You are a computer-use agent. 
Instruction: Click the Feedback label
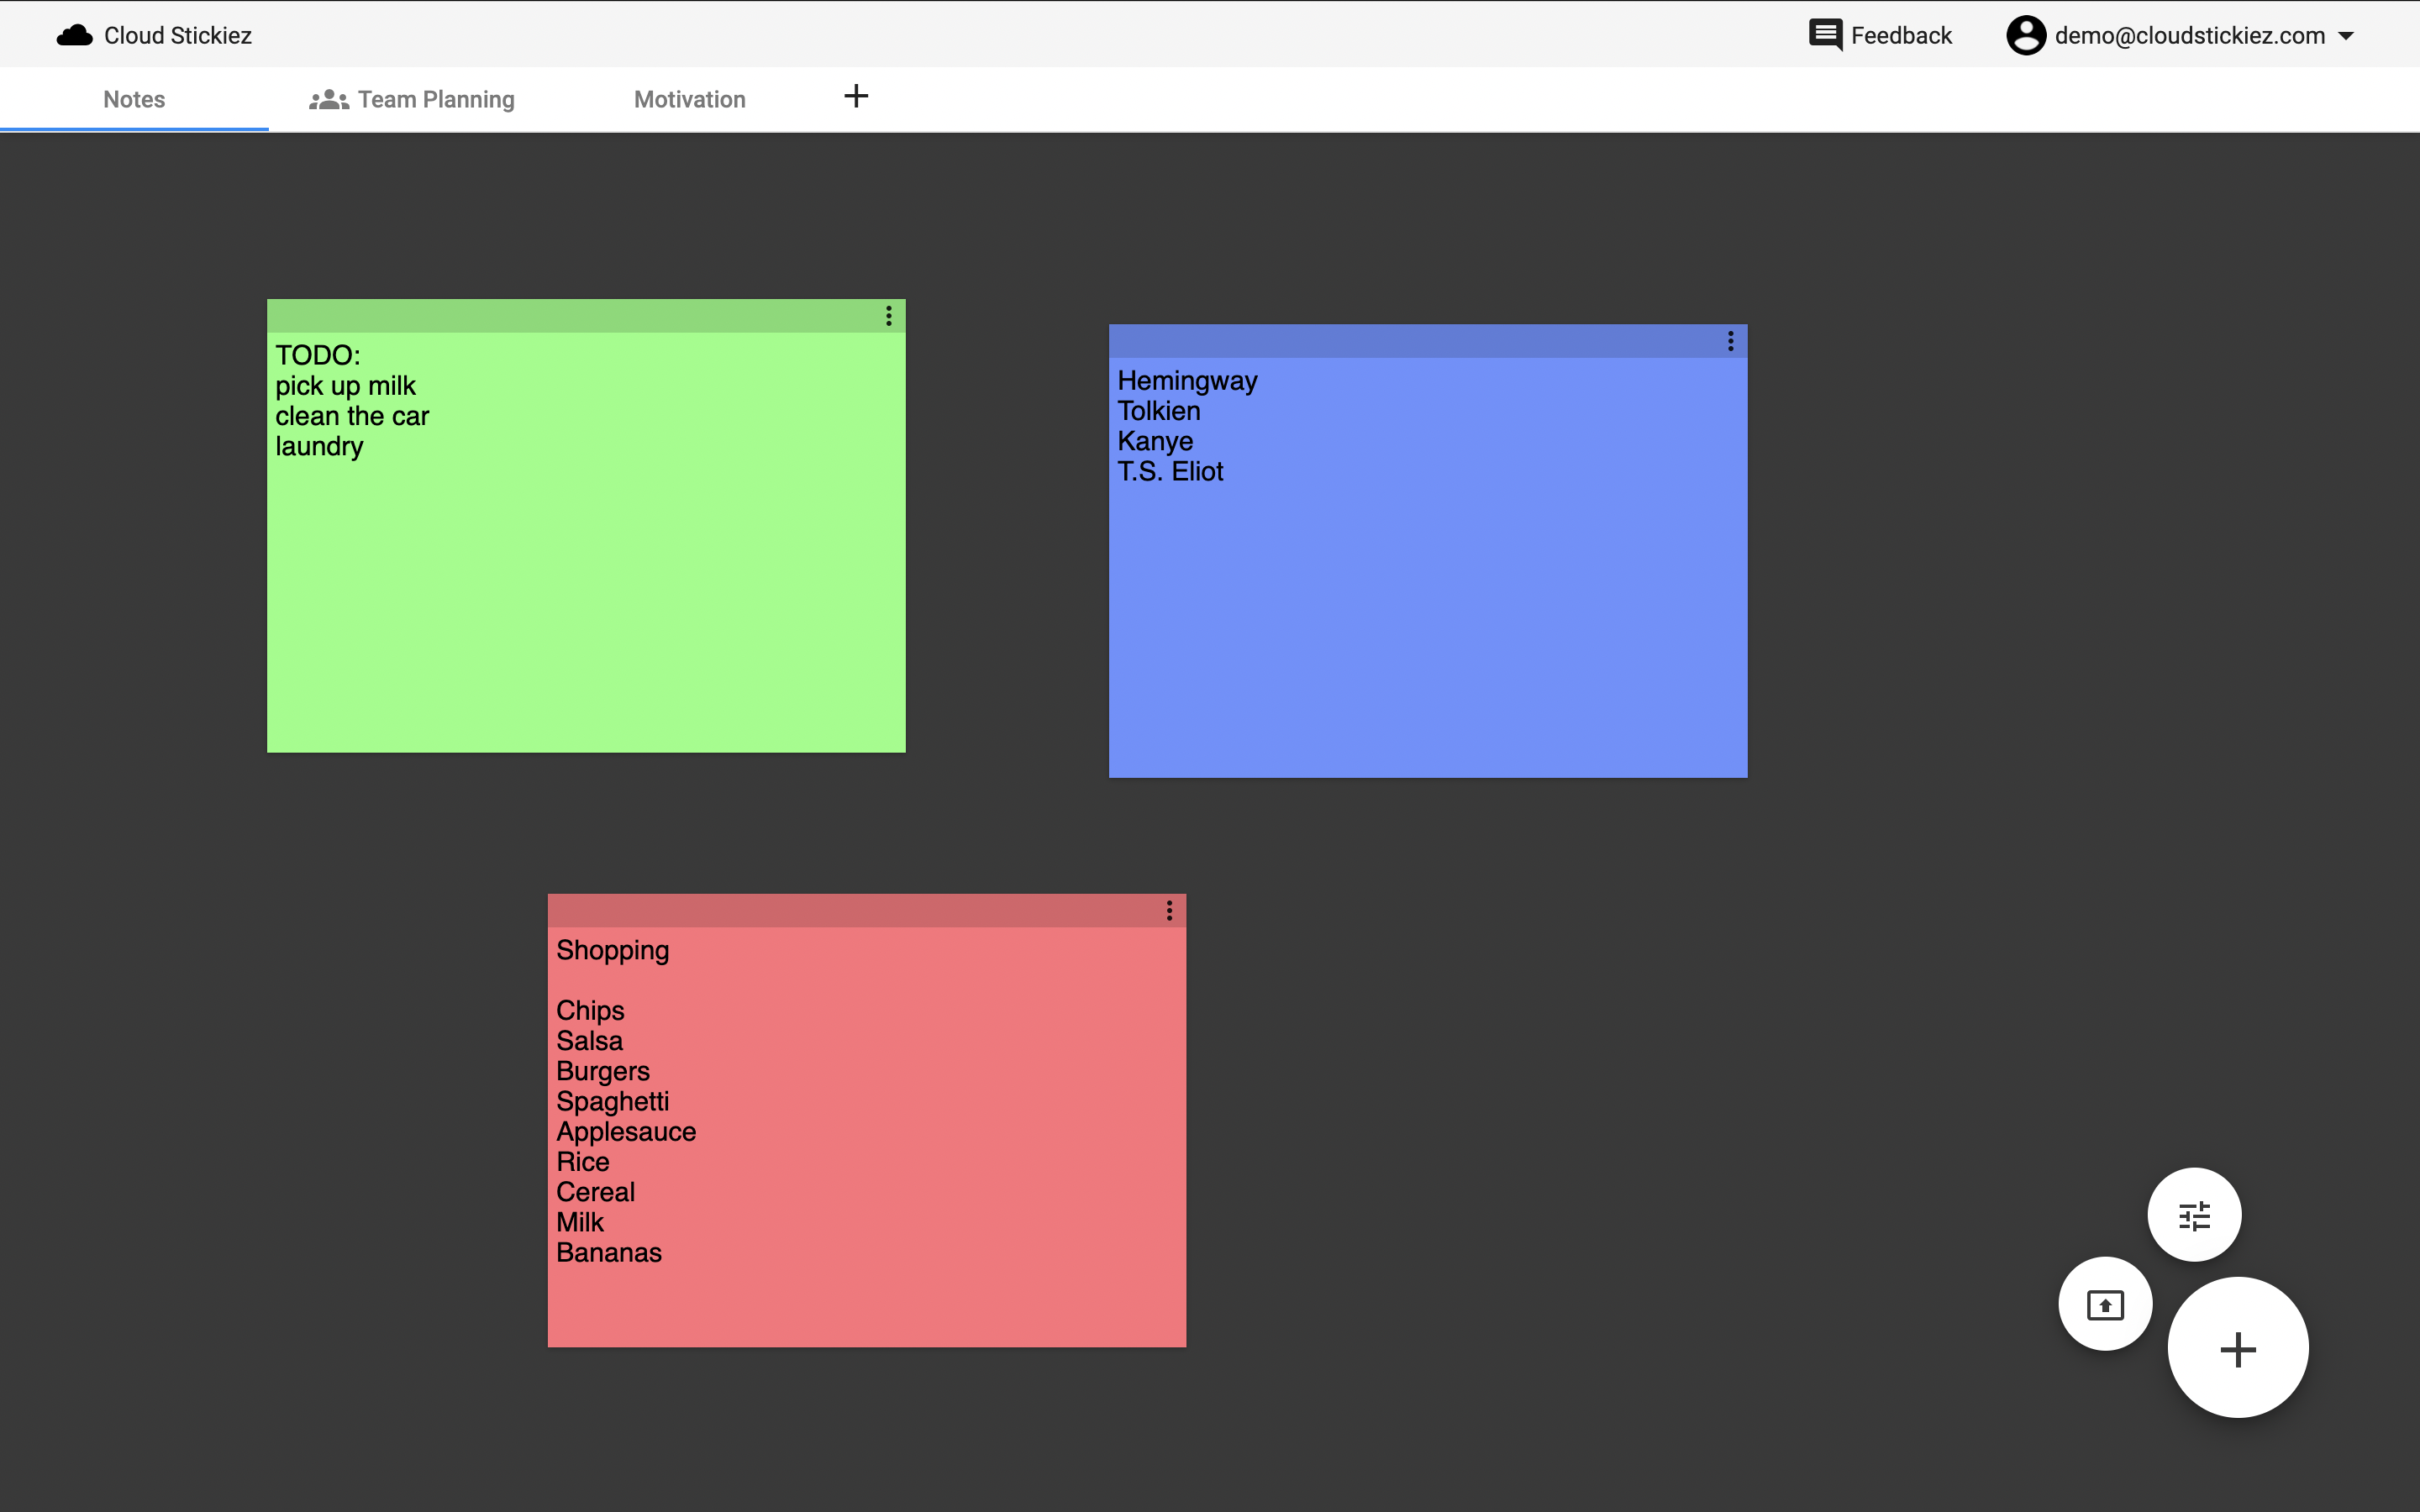pos(1901,34)
